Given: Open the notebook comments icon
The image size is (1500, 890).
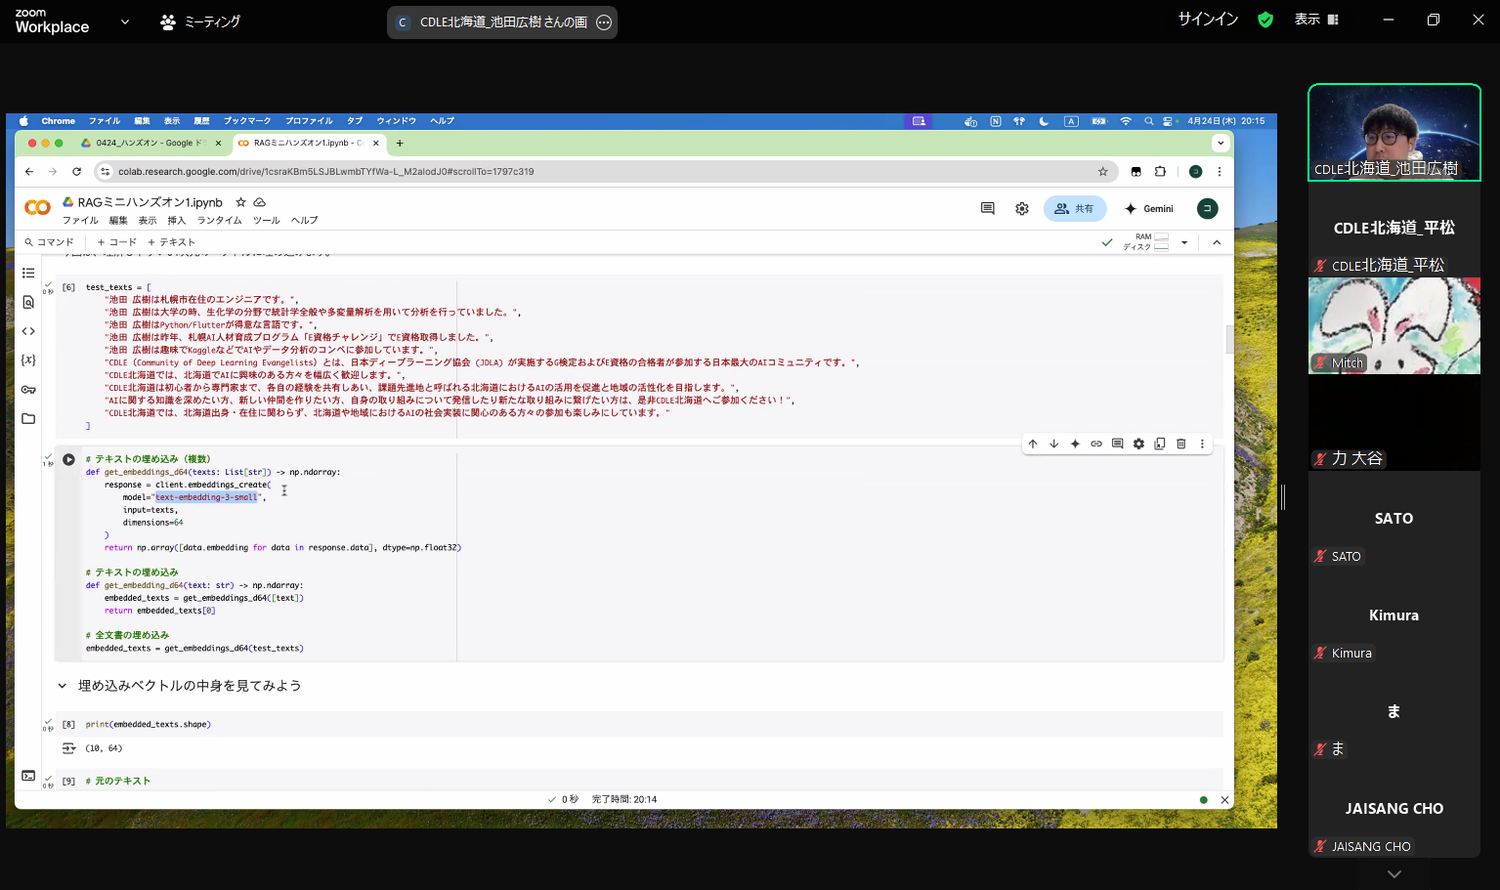Looking at the screenshot, I should [x=987, y=209].
